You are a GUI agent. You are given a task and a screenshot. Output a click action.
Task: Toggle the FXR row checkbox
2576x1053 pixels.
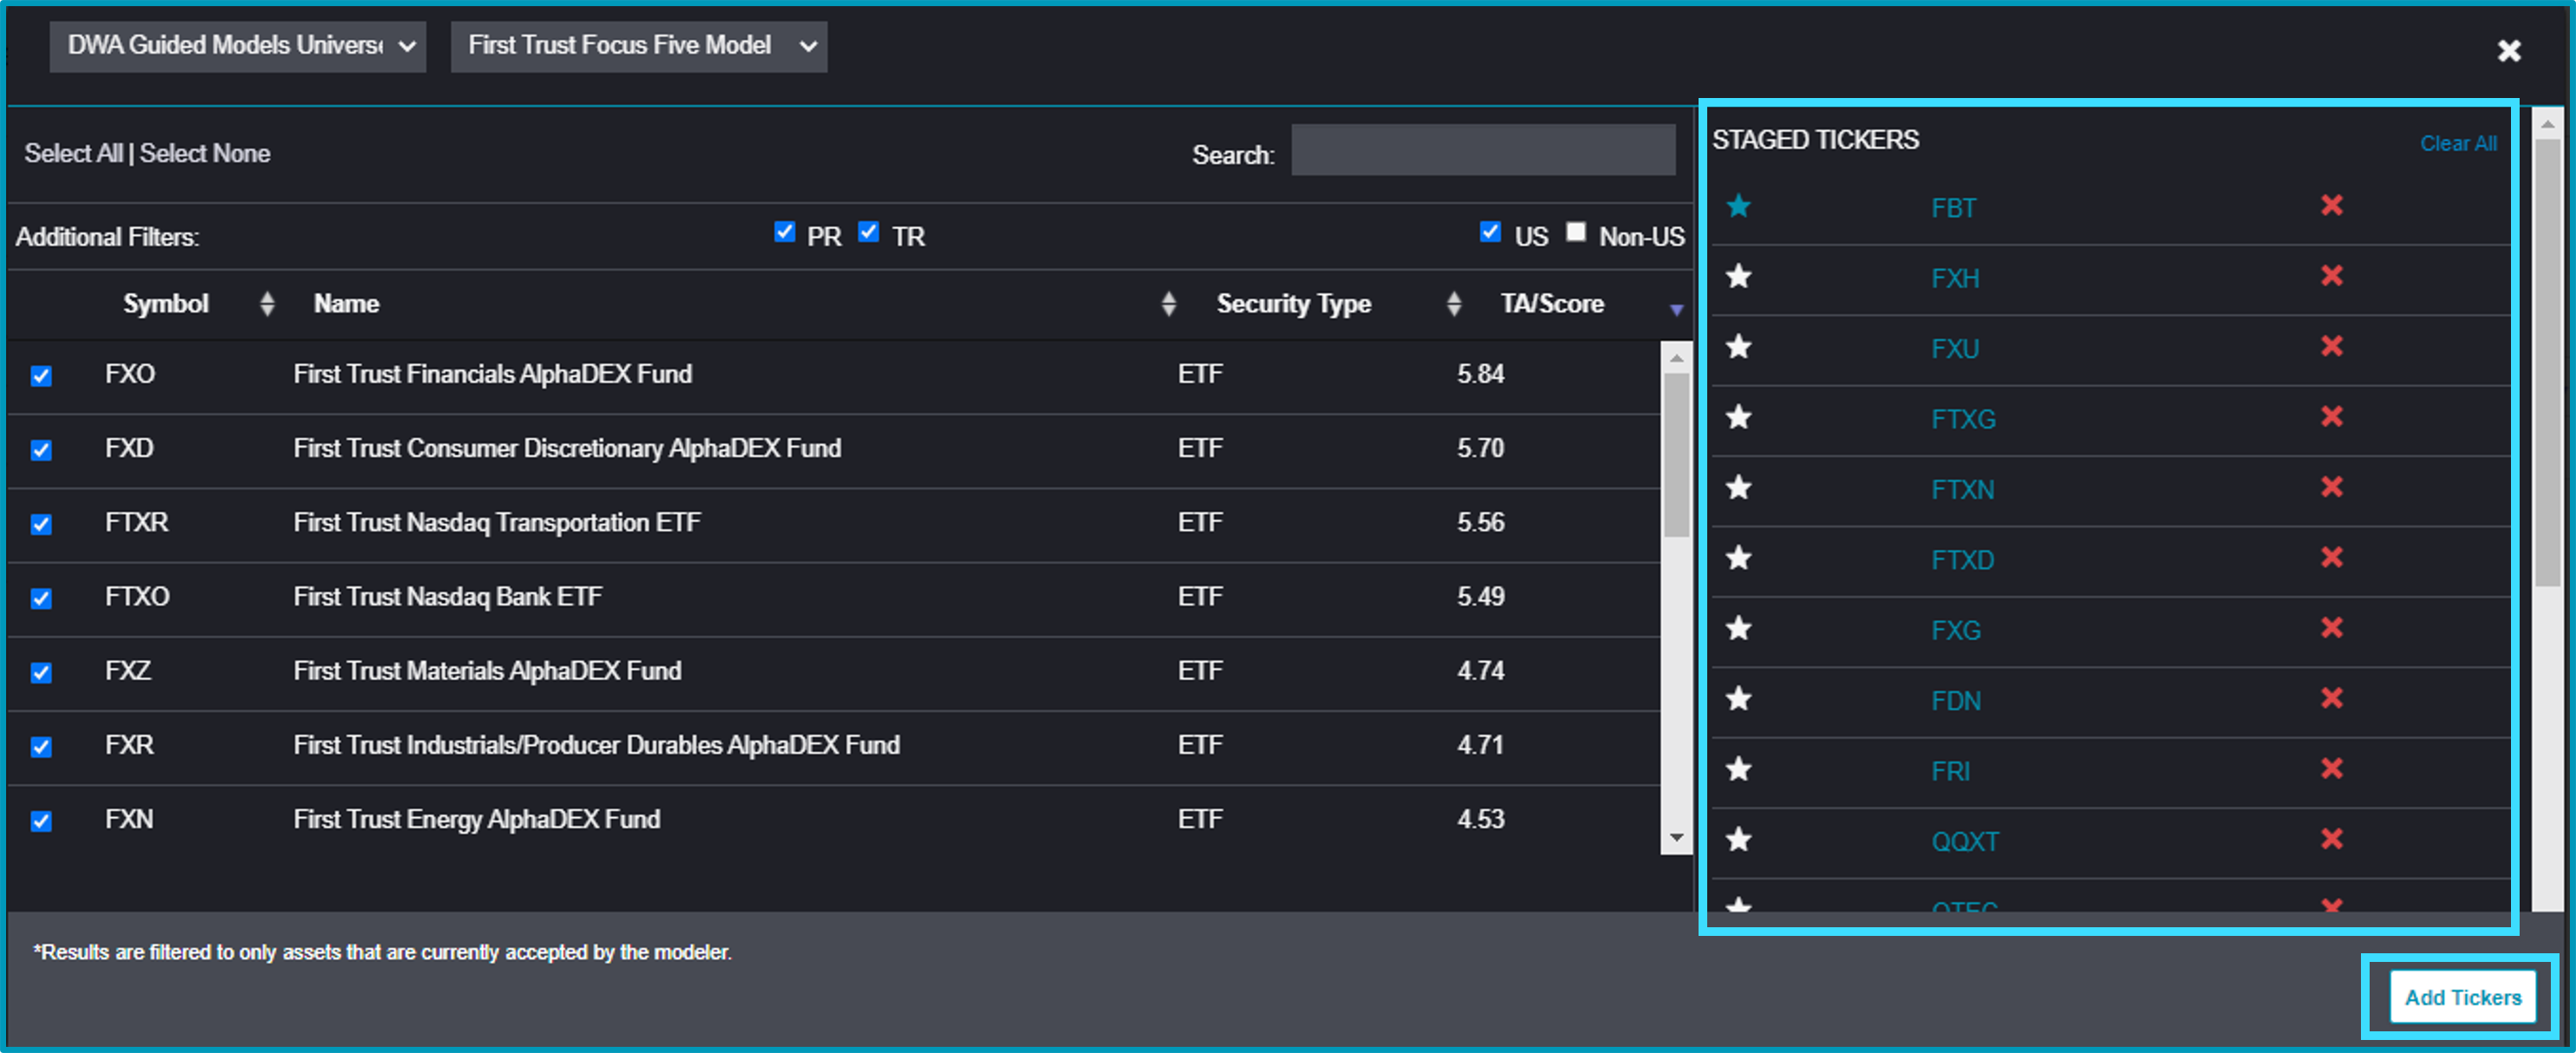pyautogui.click(x=41, y=747)
